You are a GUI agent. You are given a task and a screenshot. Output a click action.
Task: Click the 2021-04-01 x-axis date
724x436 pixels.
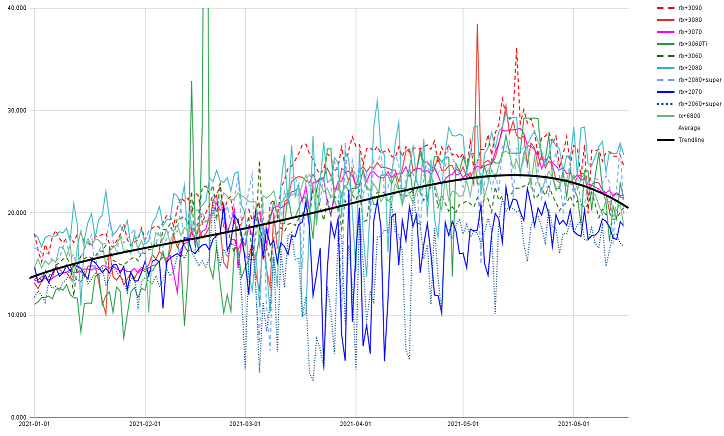(x=356, y=424)
